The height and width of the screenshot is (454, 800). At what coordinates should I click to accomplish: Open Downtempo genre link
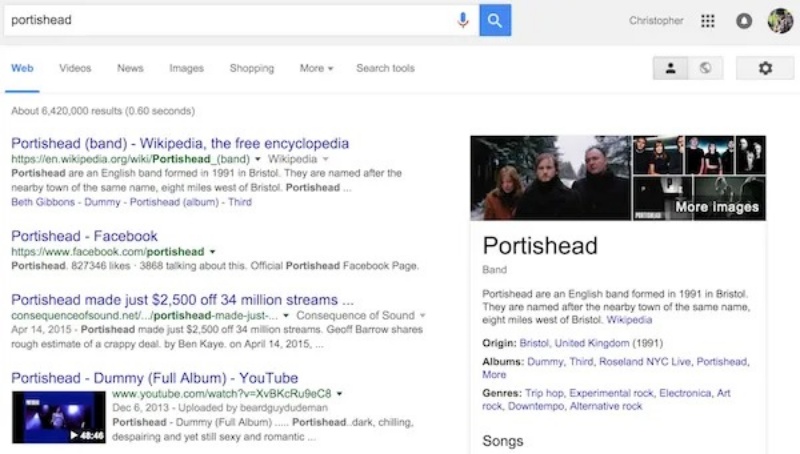tap(536, 406)
